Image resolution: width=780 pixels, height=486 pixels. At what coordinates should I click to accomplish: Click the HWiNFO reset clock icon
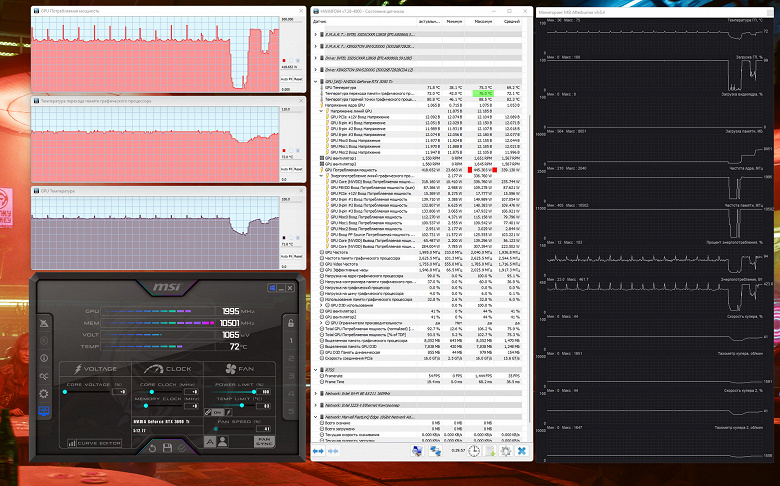474,451
